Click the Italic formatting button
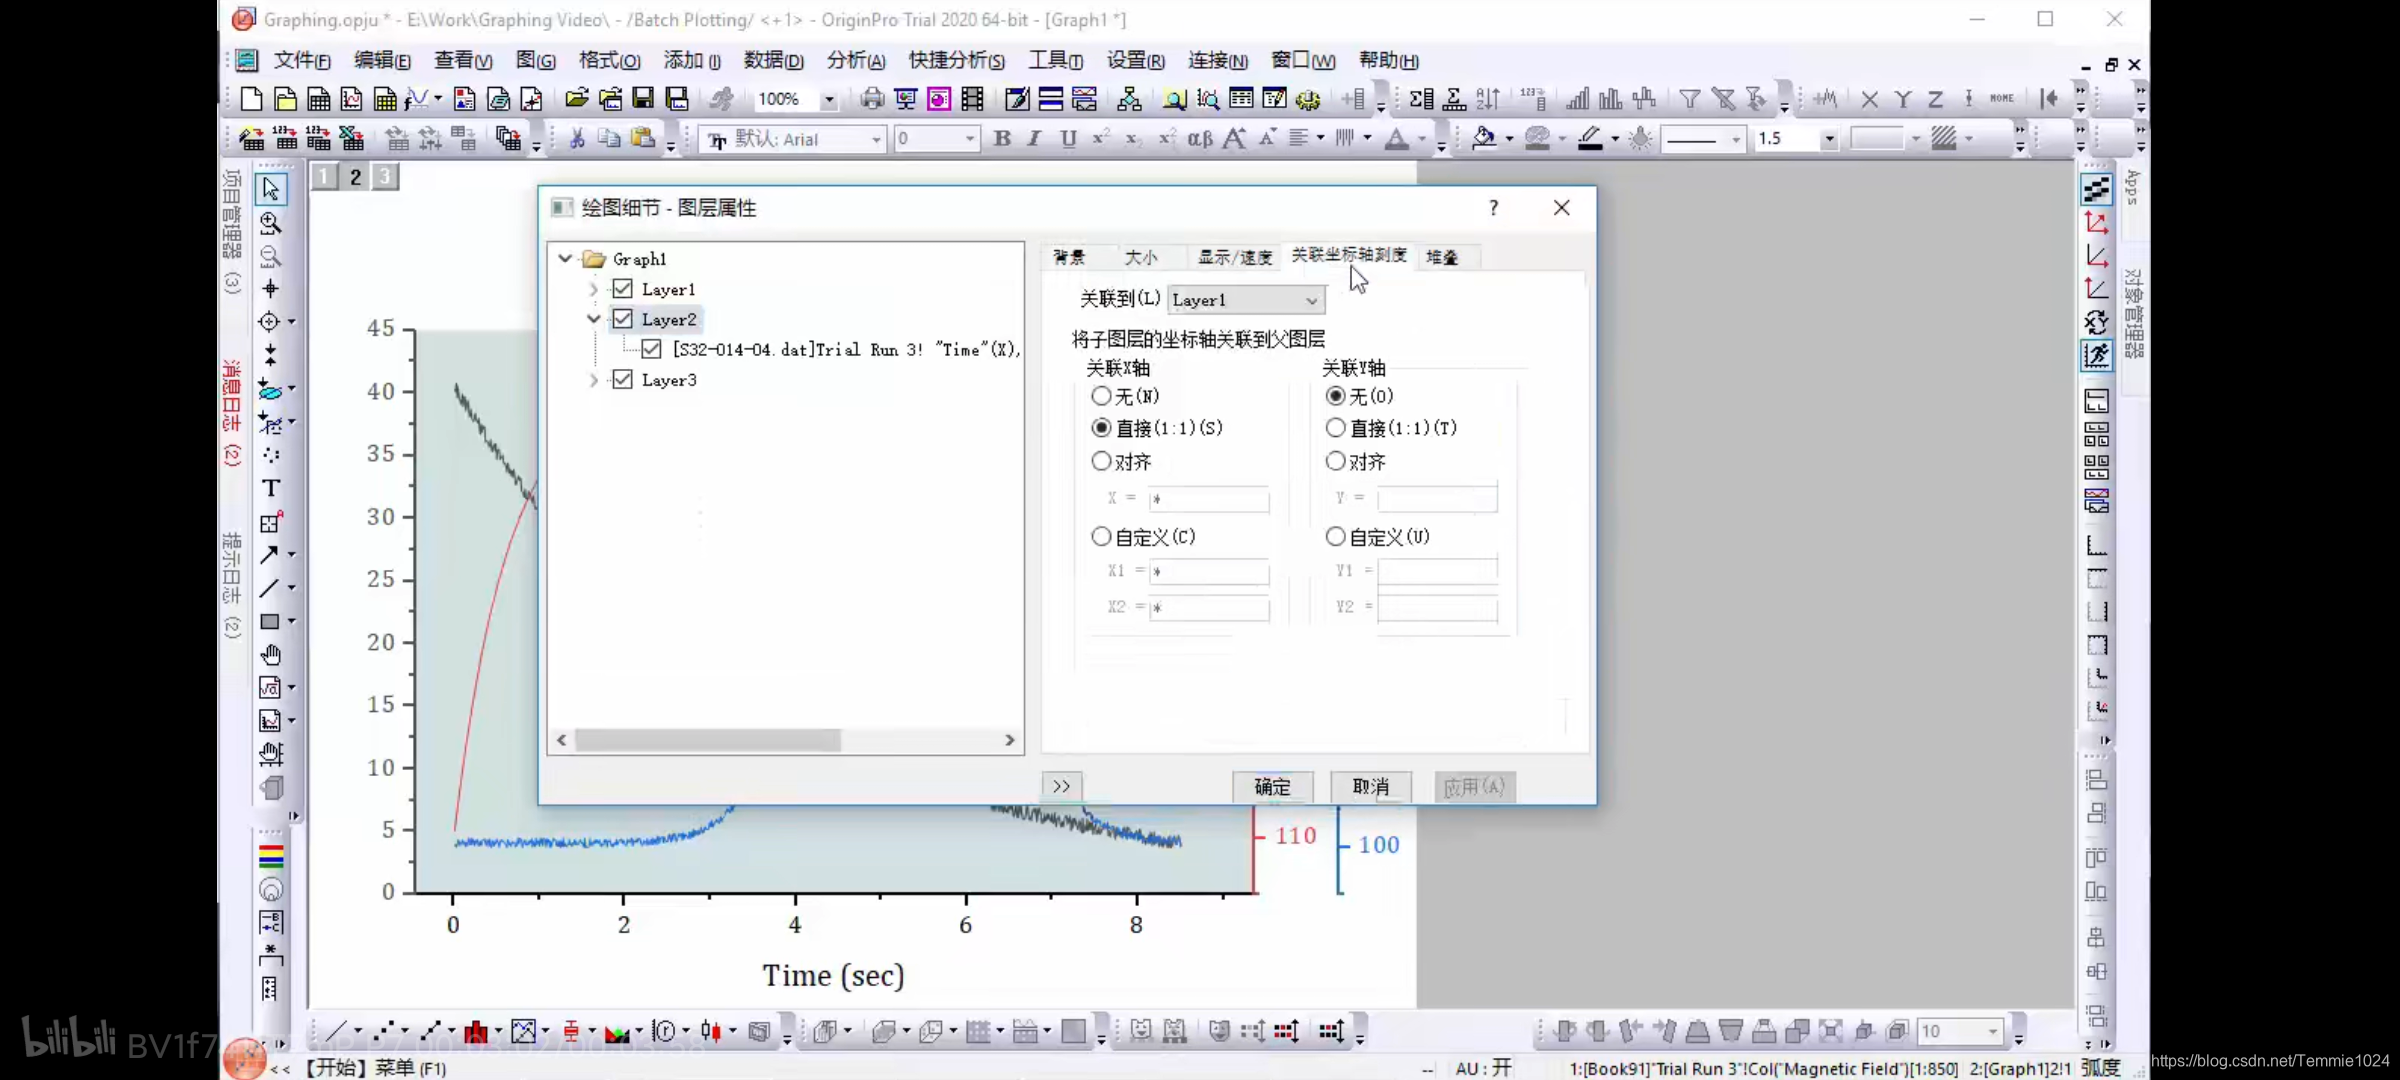This screenshot has width=2400, height=1080. 1035,139
